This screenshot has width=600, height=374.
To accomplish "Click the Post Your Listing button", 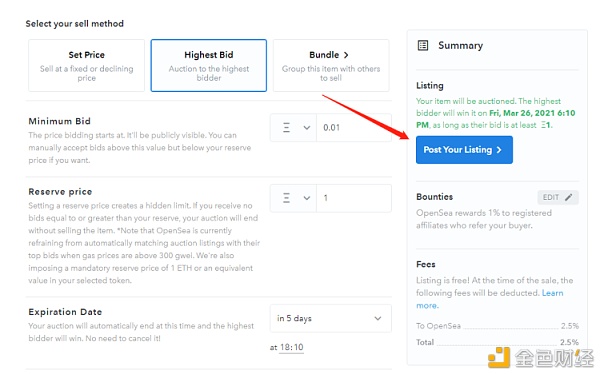I will tap(464, 150).
